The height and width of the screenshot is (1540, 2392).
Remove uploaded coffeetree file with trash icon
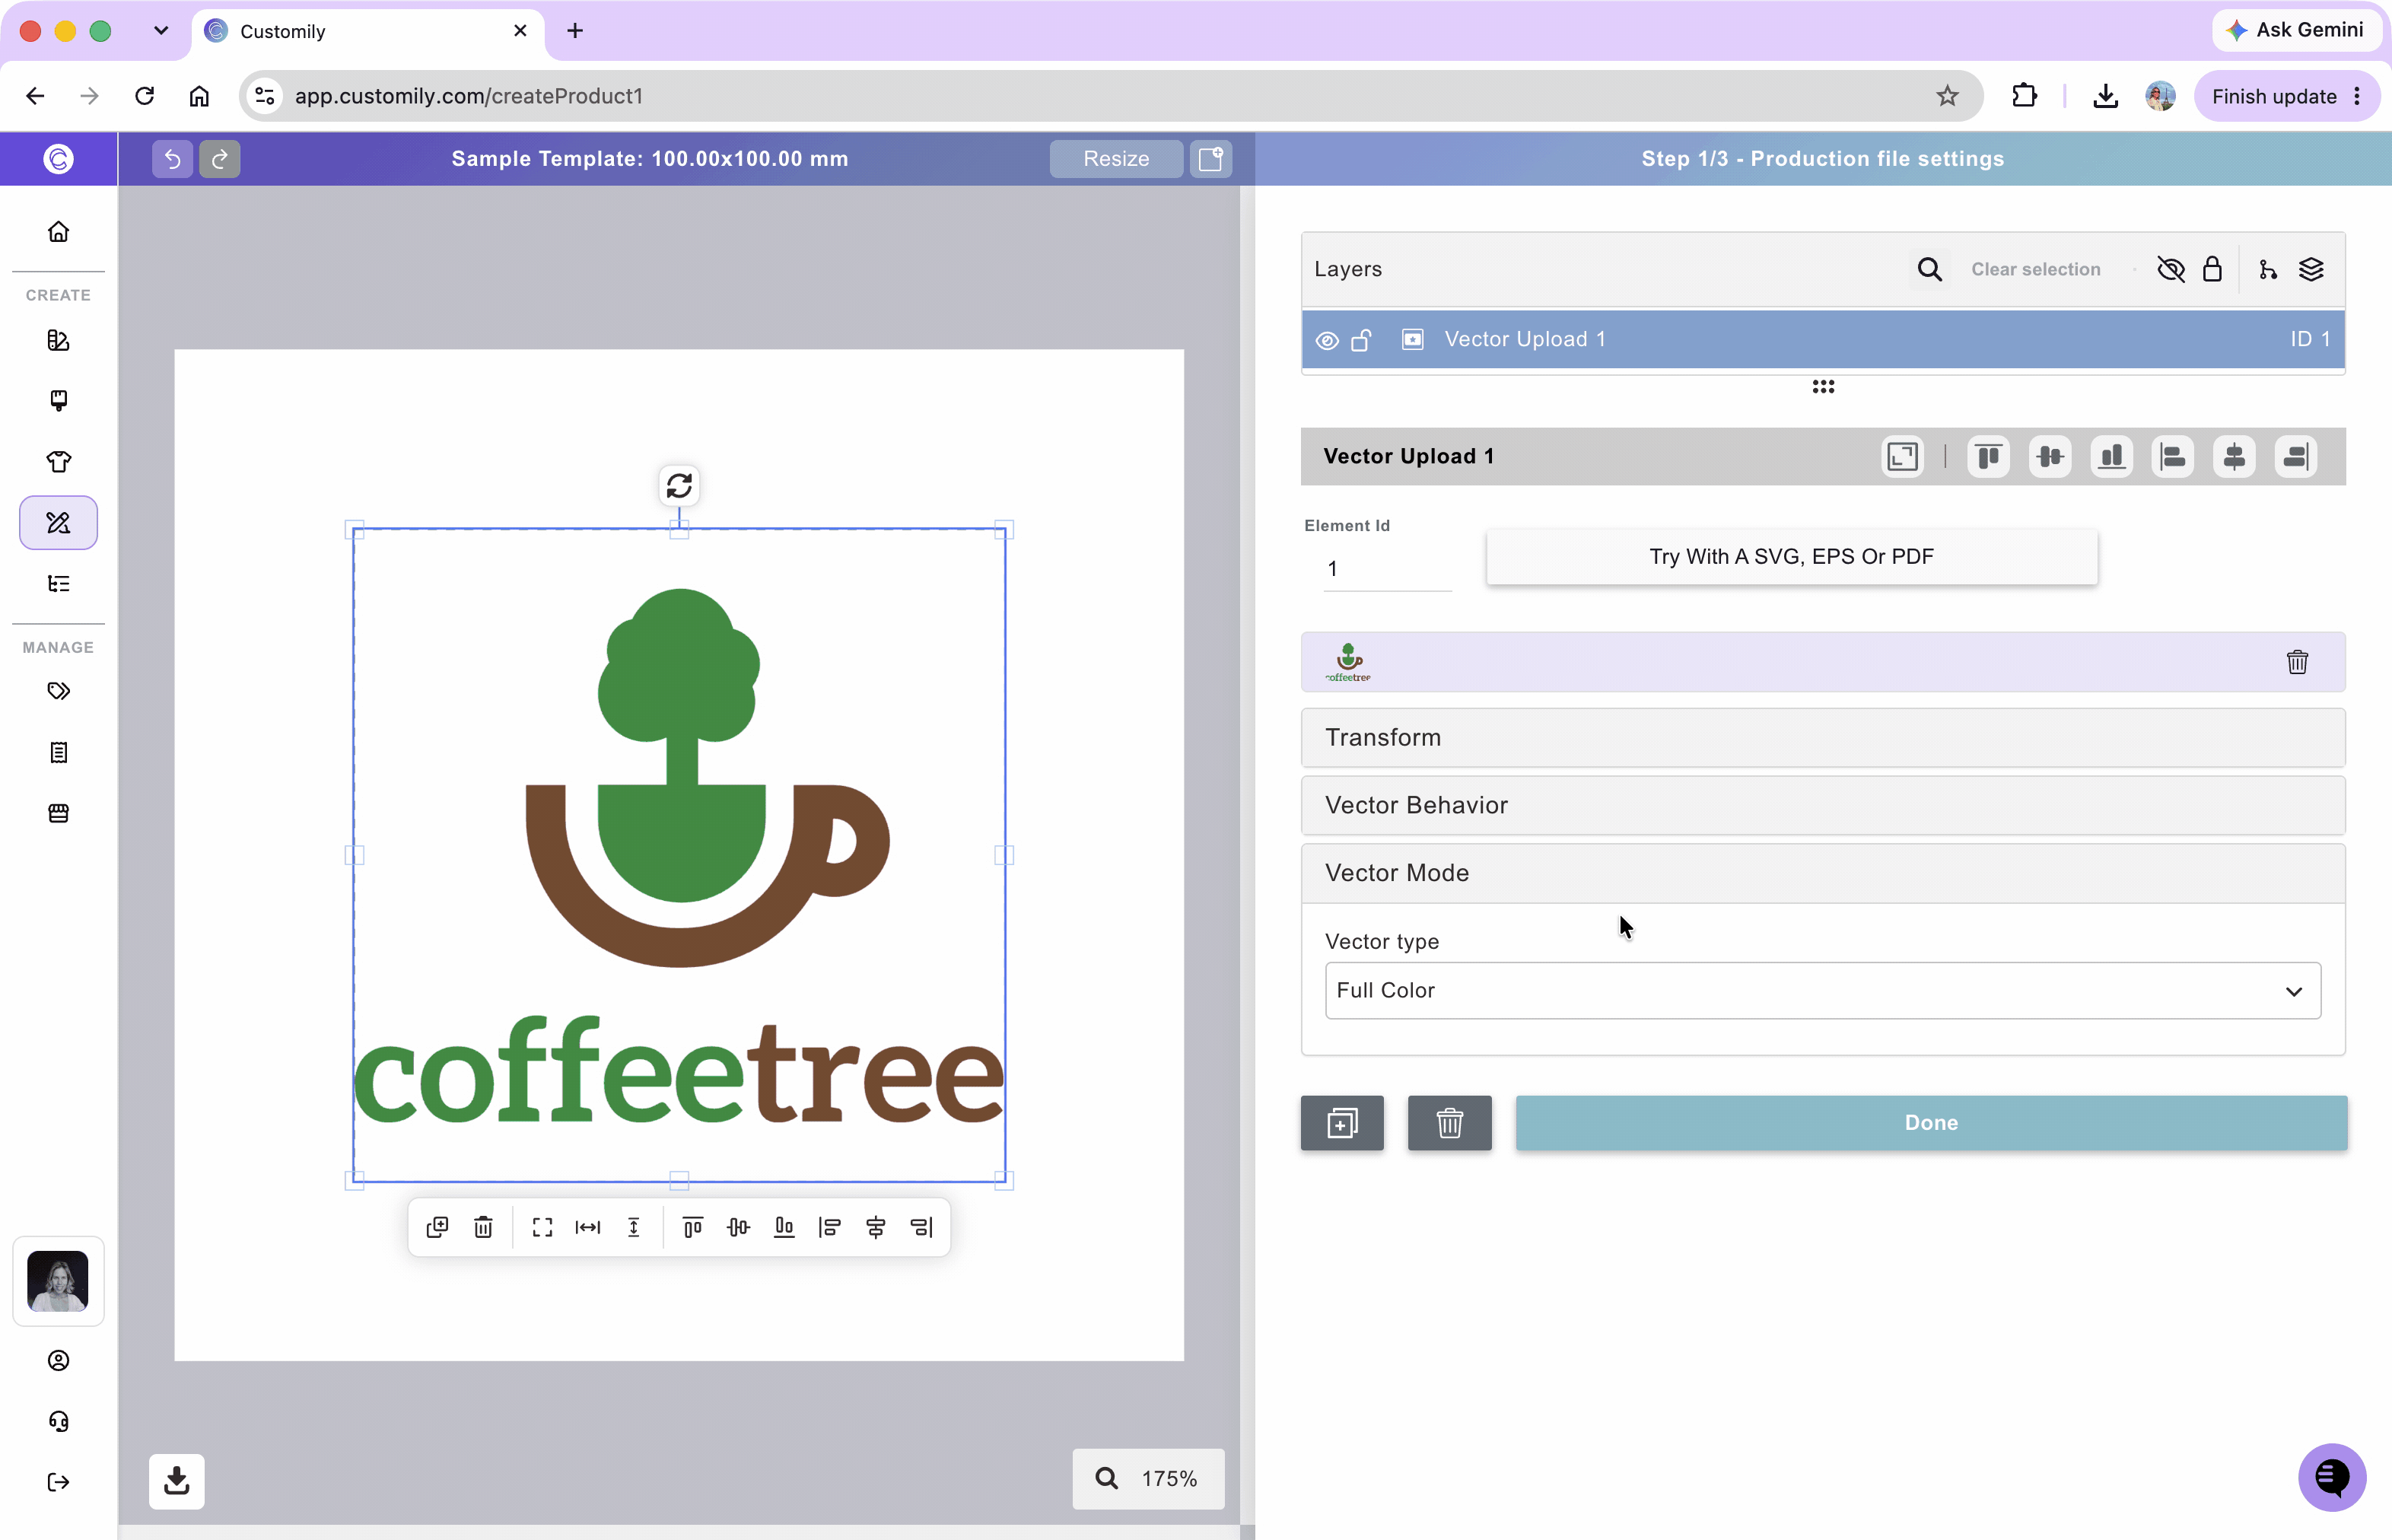tap(2297, 662)
